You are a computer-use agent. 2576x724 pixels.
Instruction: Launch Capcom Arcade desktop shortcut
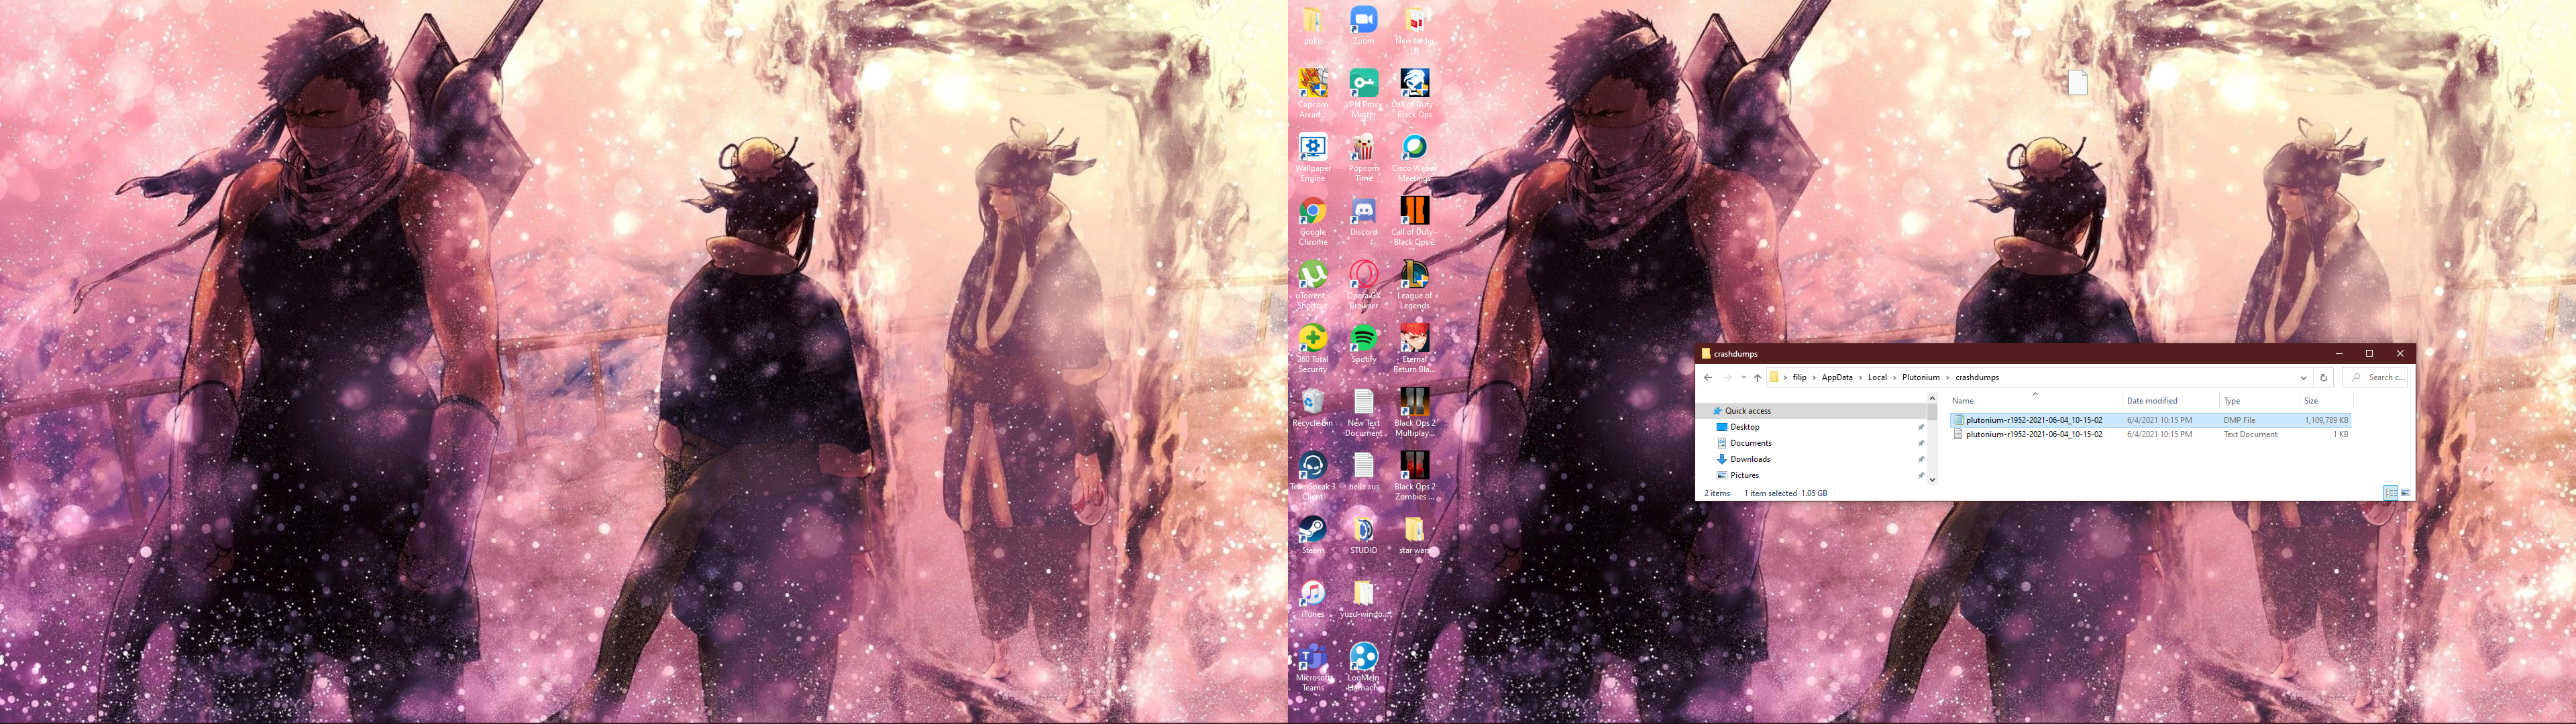[1312, 93]
